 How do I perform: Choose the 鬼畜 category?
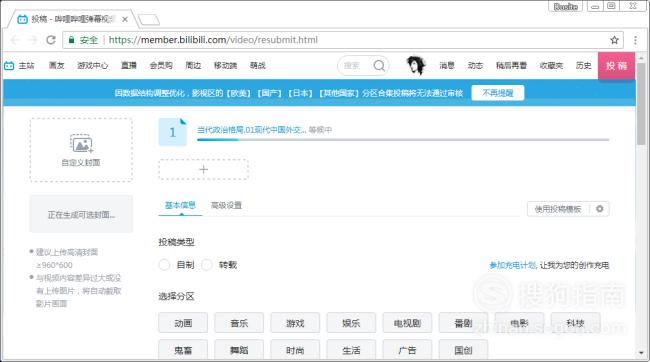(183, 350)
